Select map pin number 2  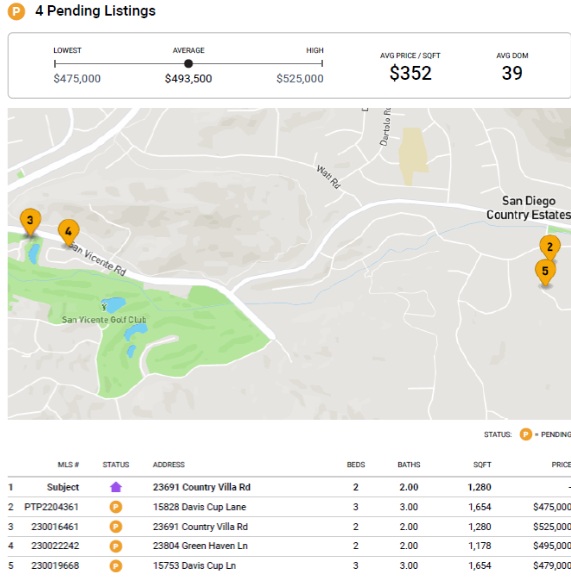click(x=550, y=248)
